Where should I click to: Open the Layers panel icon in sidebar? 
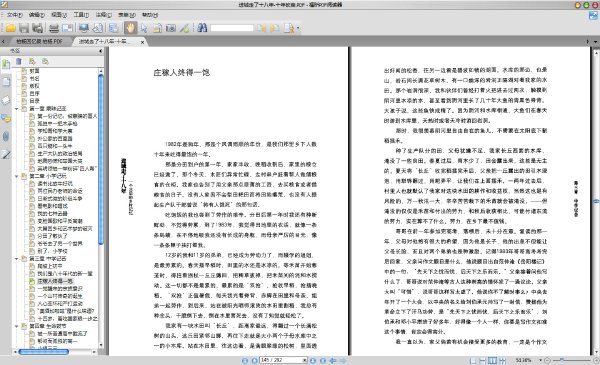point(6,100)
